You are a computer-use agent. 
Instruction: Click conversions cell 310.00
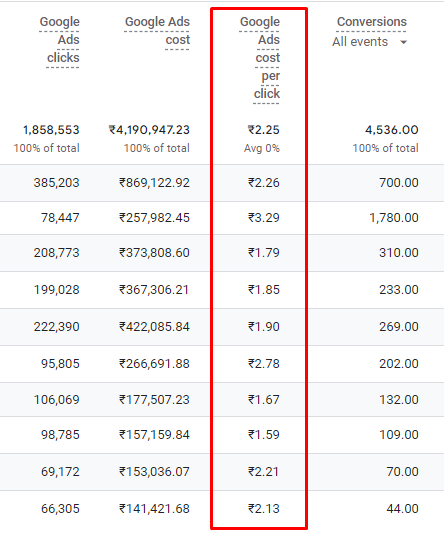click(x=399, y=253)
